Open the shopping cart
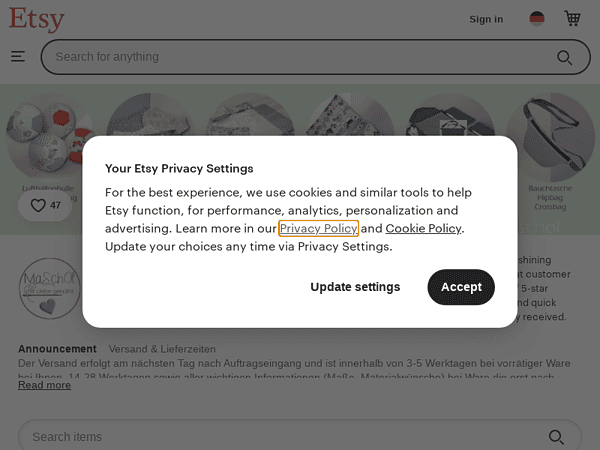Viewport: 600px width, 450px height. pos(572,19)
